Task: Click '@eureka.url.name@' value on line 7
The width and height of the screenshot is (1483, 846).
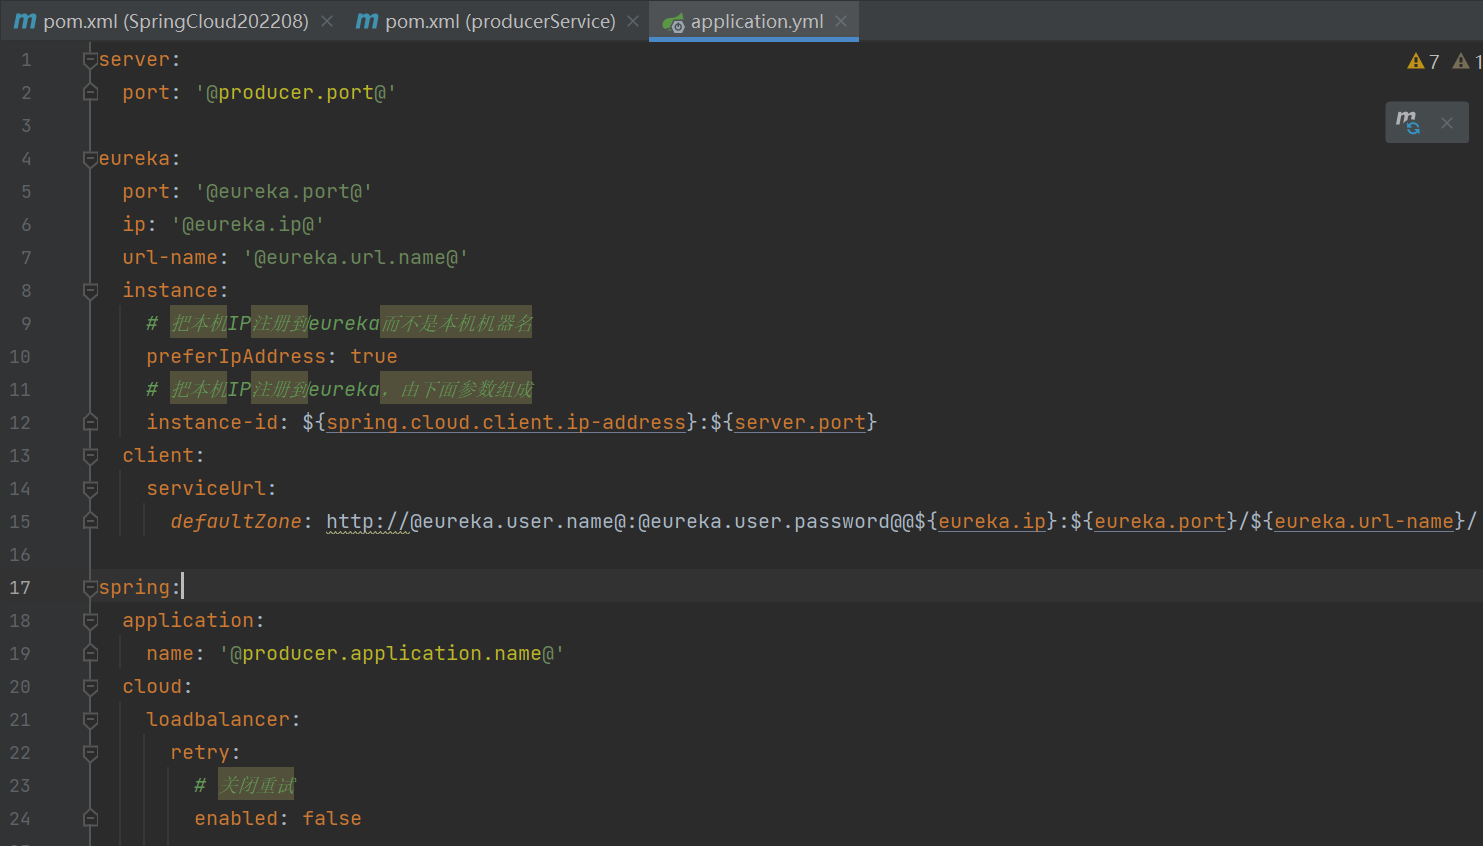Action: (x=356, y=258)
